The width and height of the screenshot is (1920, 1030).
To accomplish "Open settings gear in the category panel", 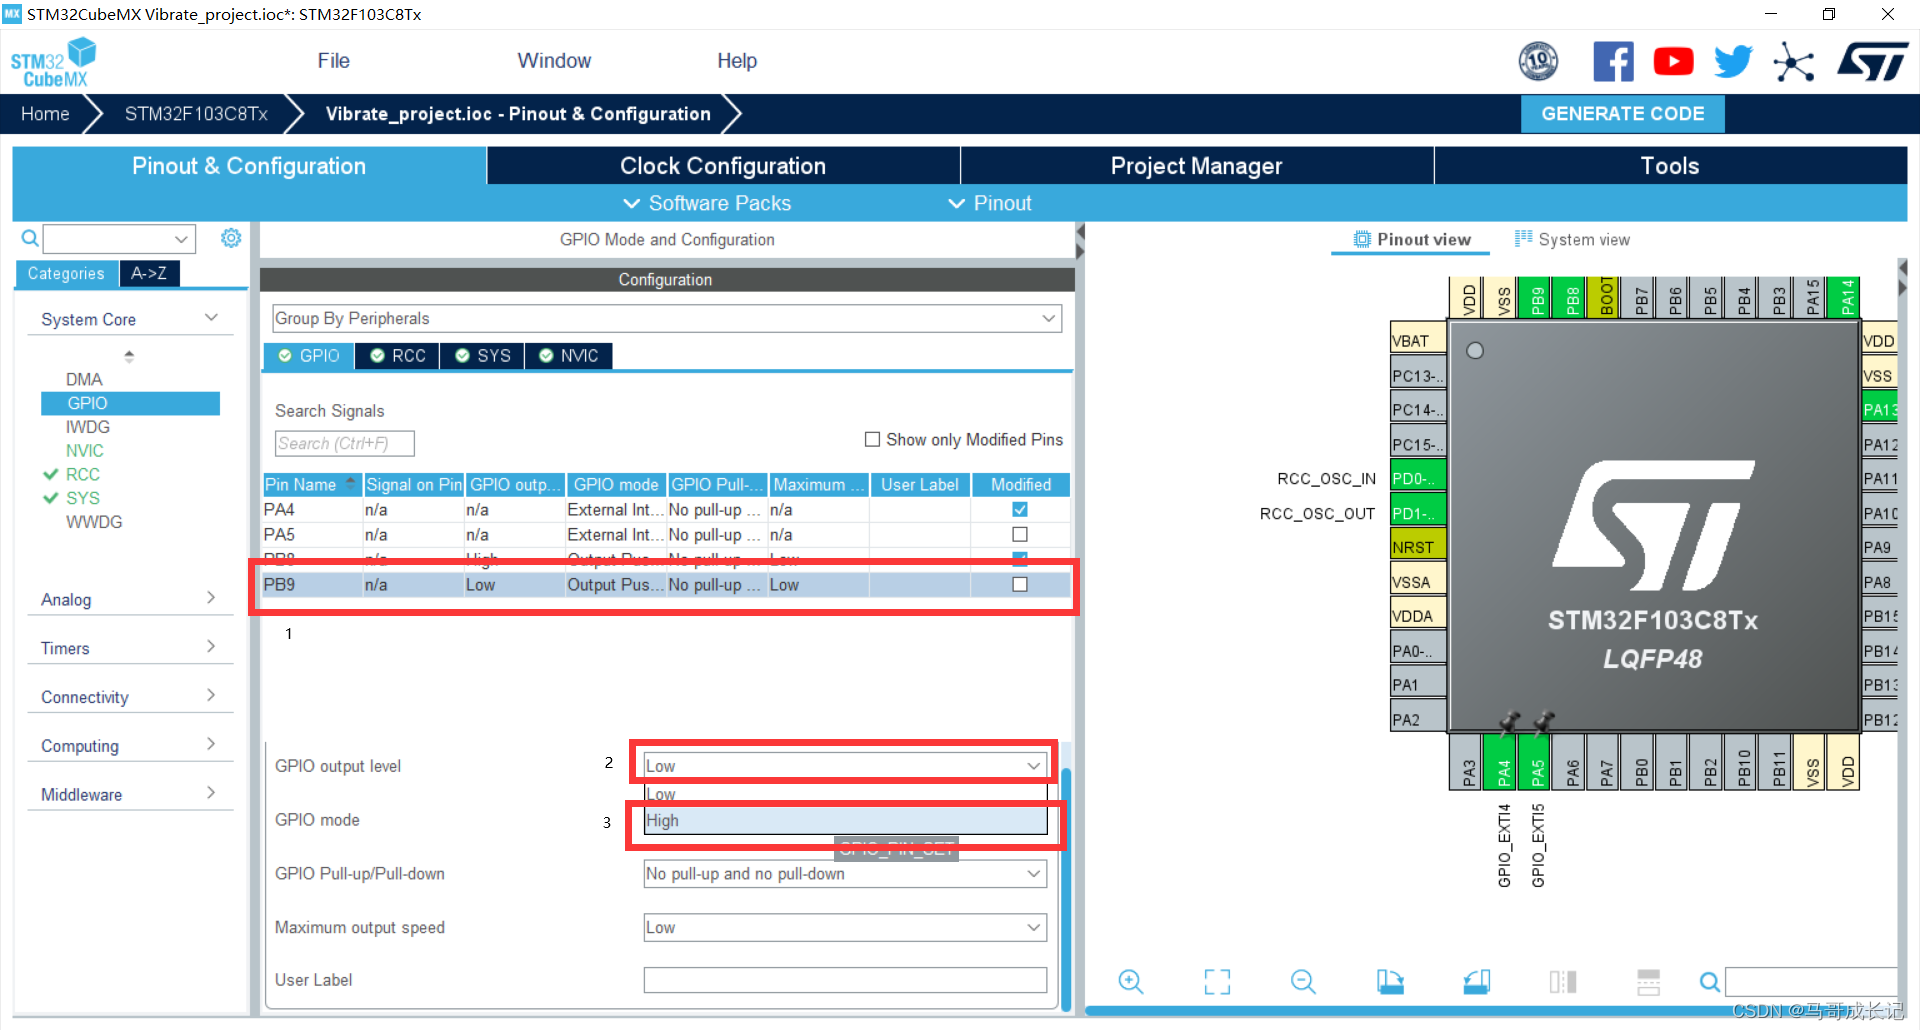I will point(231,238).
